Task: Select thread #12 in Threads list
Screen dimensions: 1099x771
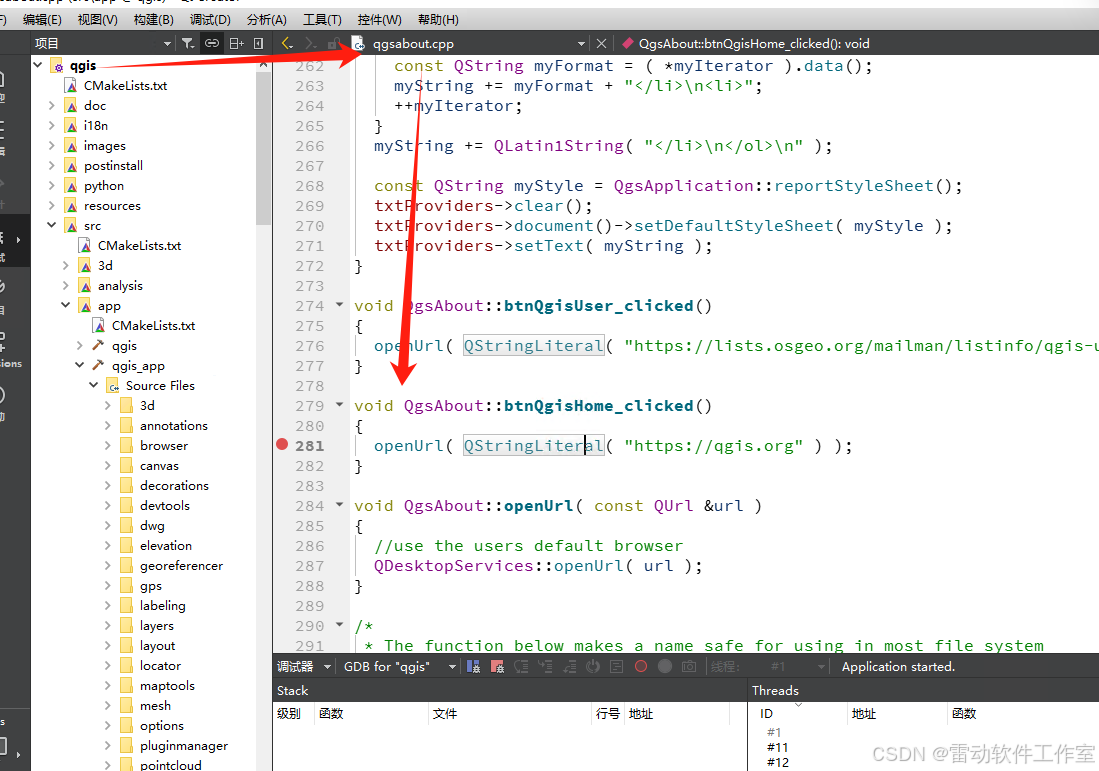Action: point(777,762)
